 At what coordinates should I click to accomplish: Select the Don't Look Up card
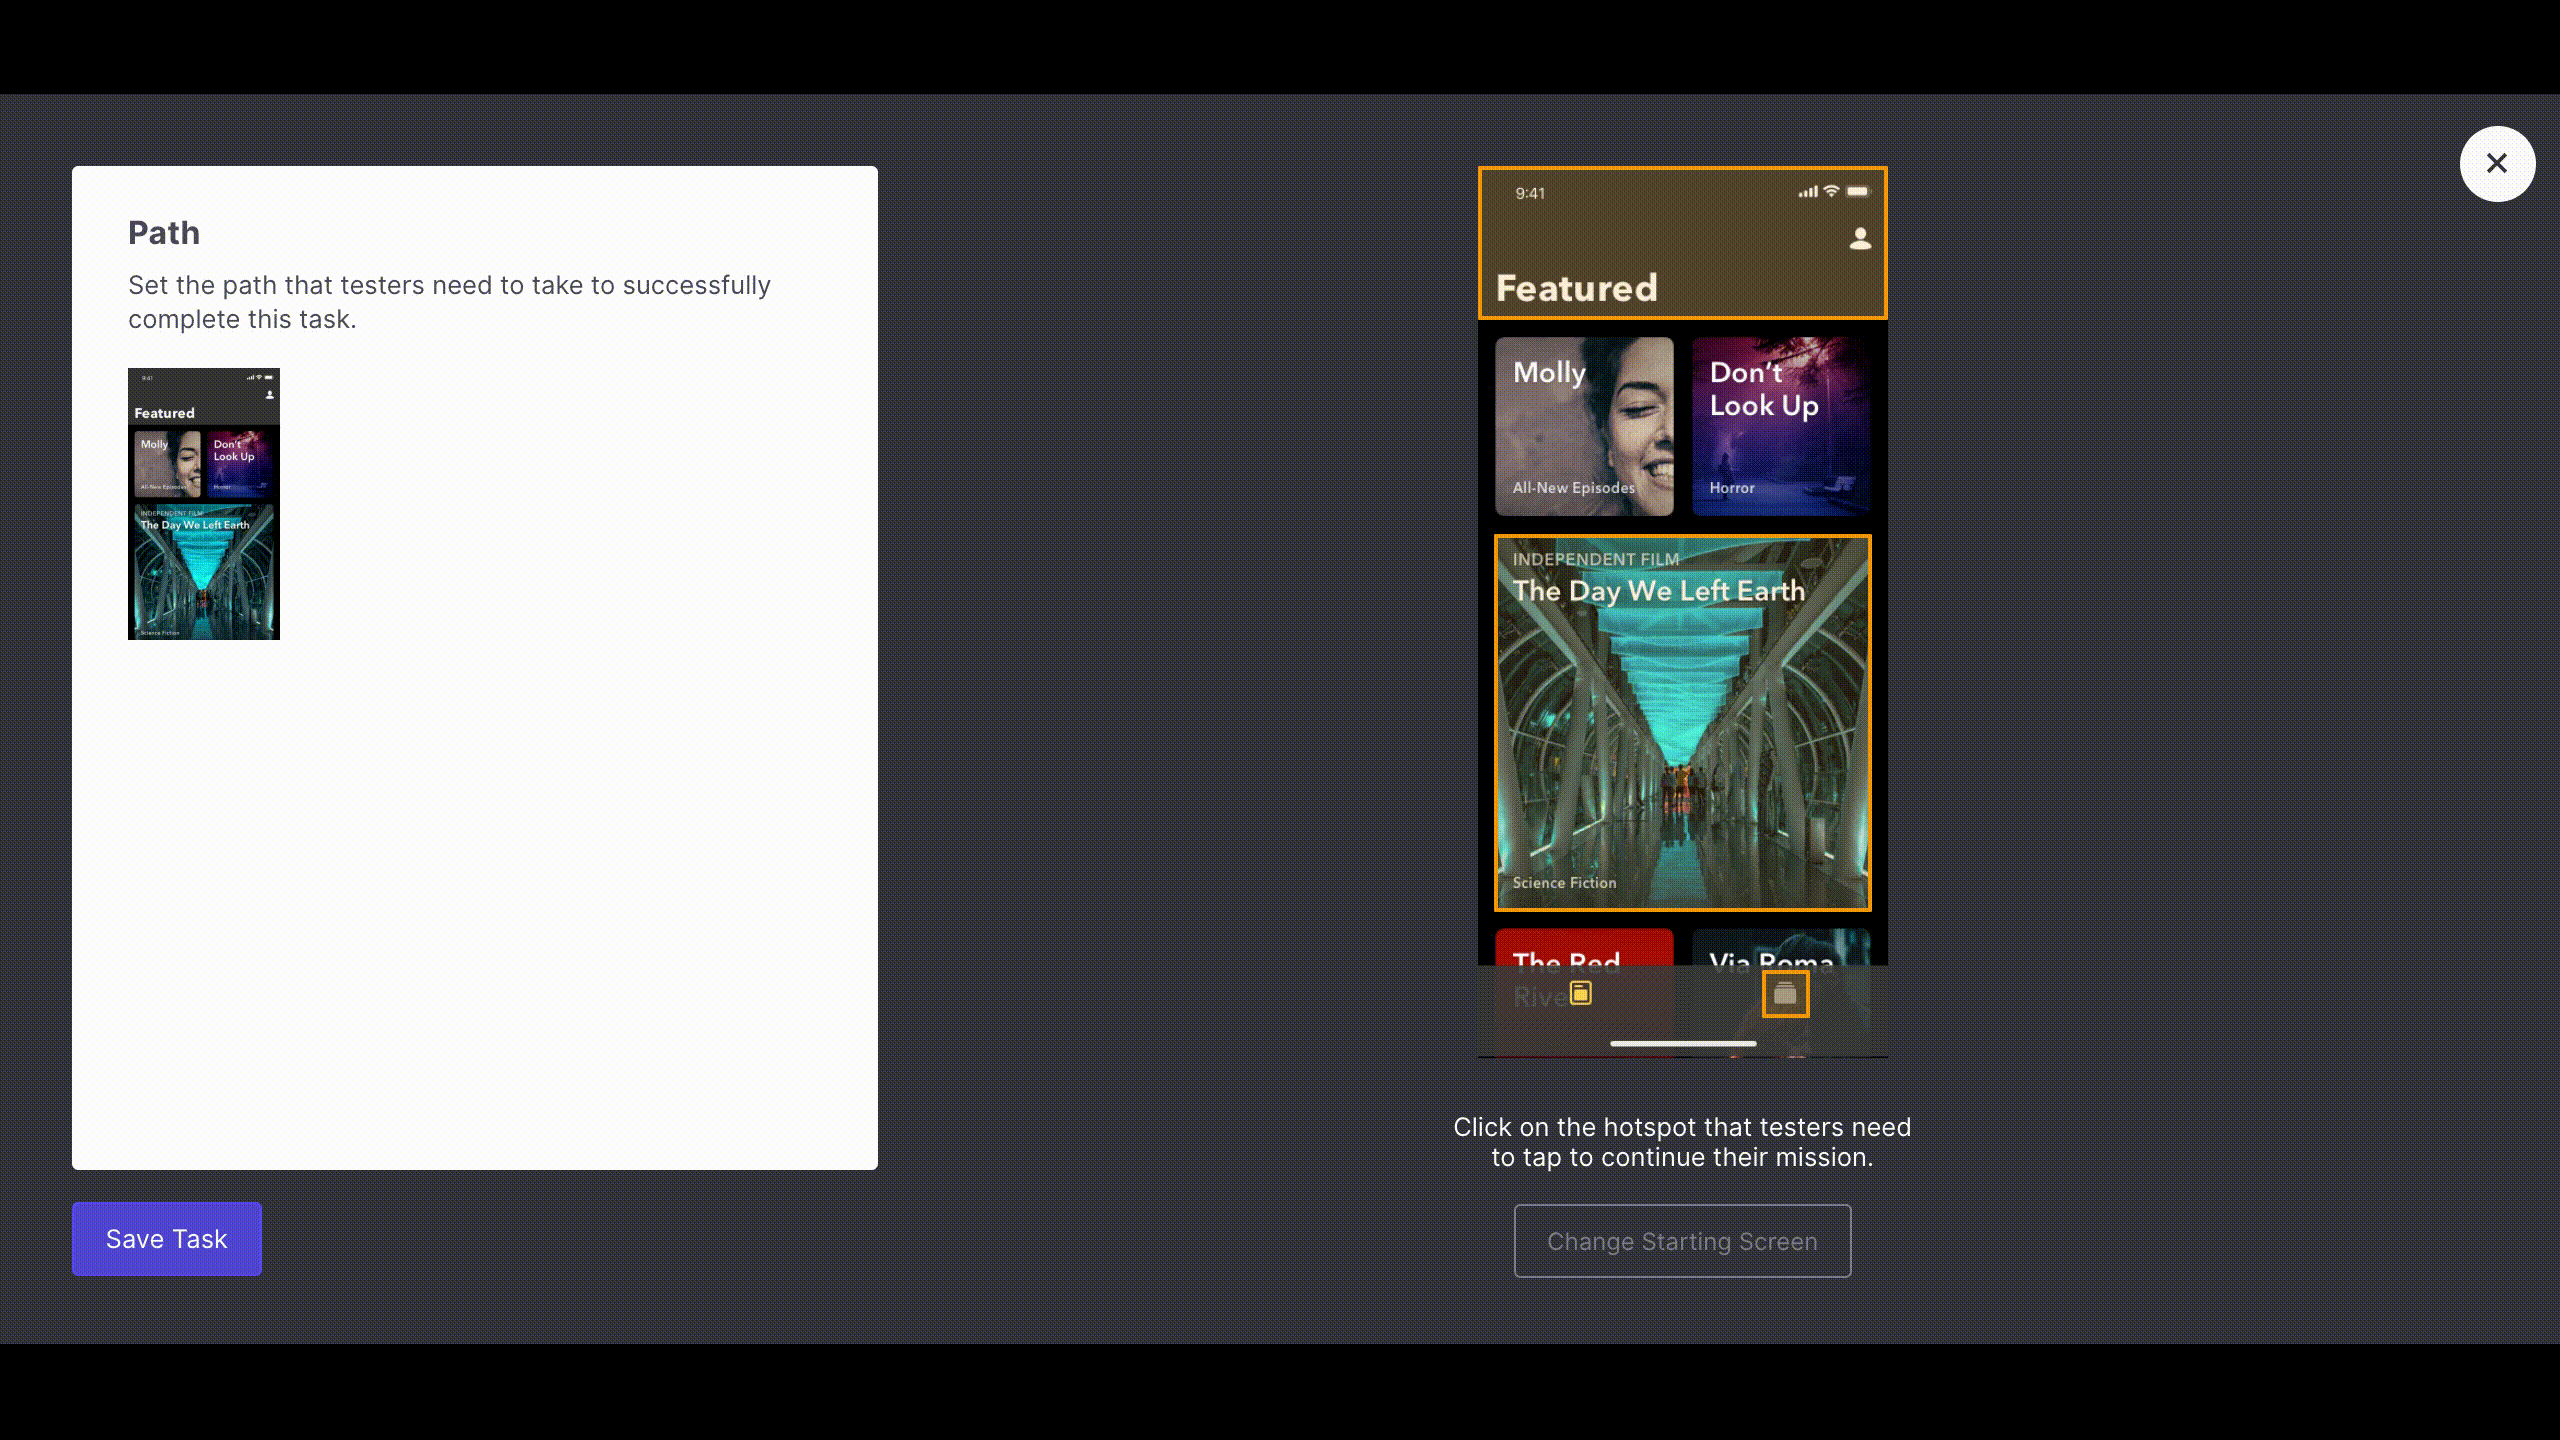click(x=1780, y=427)
